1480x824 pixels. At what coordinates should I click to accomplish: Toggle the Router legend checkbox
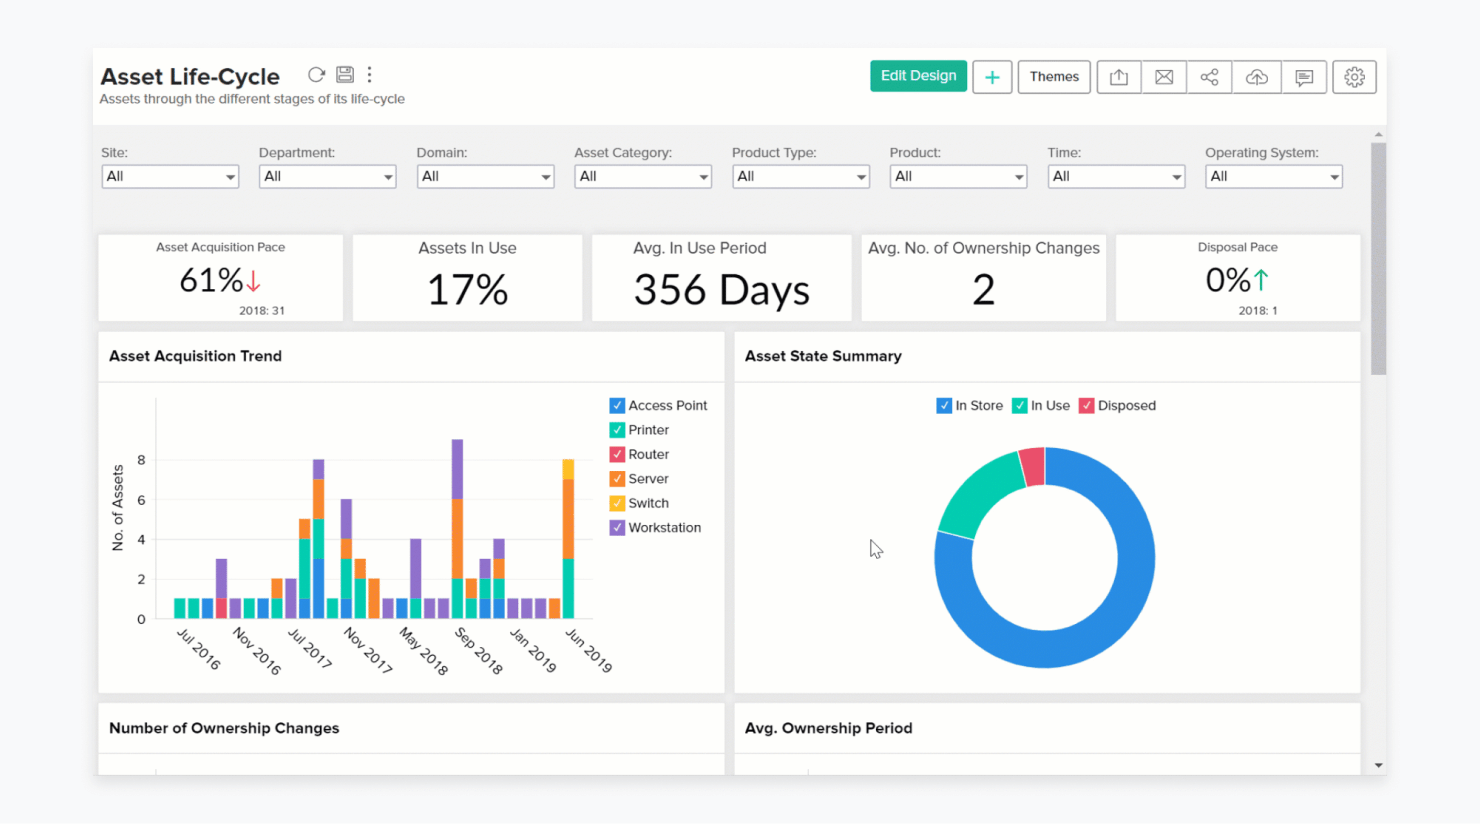(x=617, y=454)
